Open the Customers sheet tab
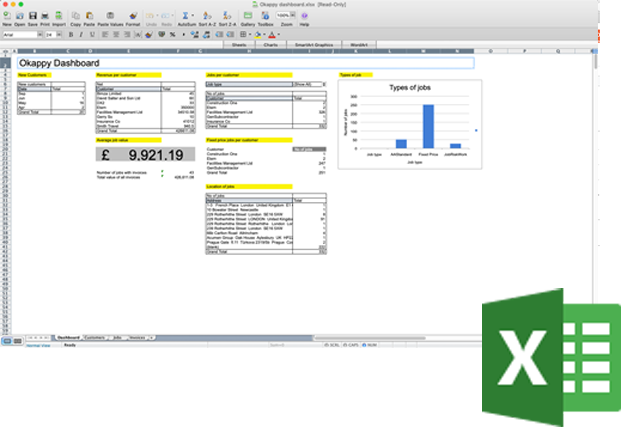The width and height of the screenshot is (621, 427). click(95, 337)
